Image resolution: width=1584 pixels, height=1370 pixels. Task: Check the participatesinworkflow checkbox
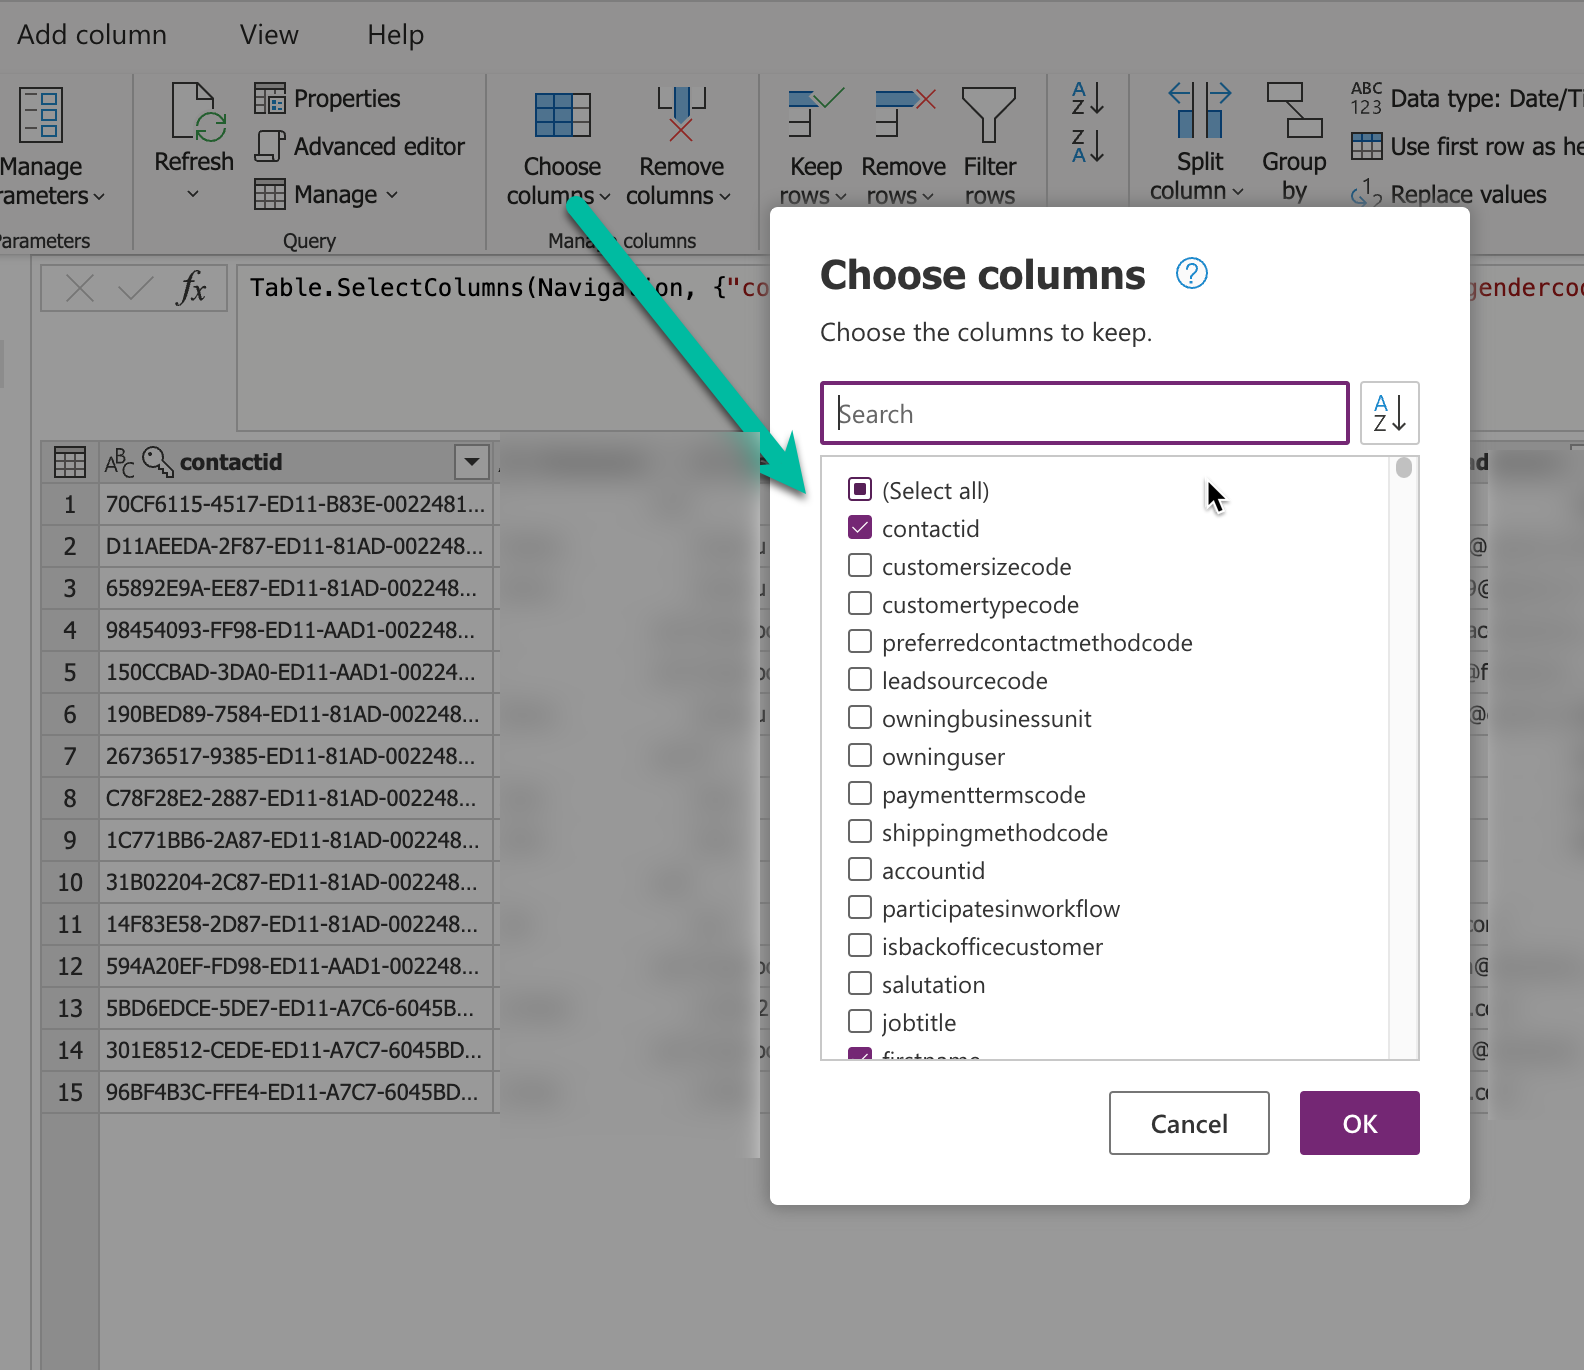pos(860,907)
